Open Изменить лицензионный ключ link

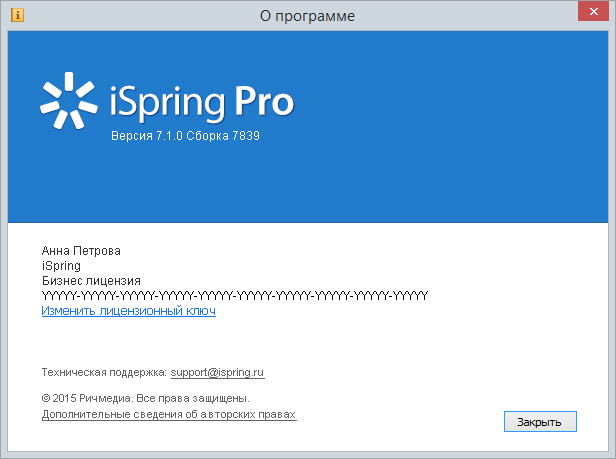coord(128,311)
